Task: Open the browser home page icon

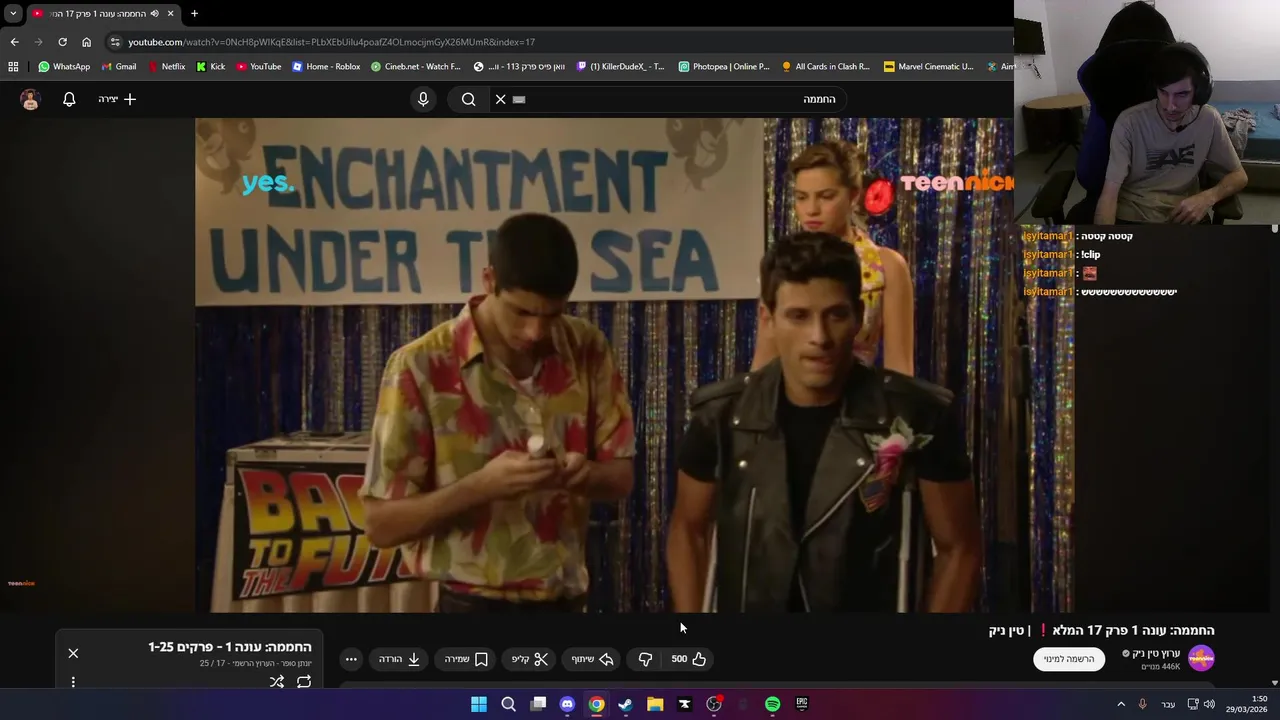Action: point(86,42)
